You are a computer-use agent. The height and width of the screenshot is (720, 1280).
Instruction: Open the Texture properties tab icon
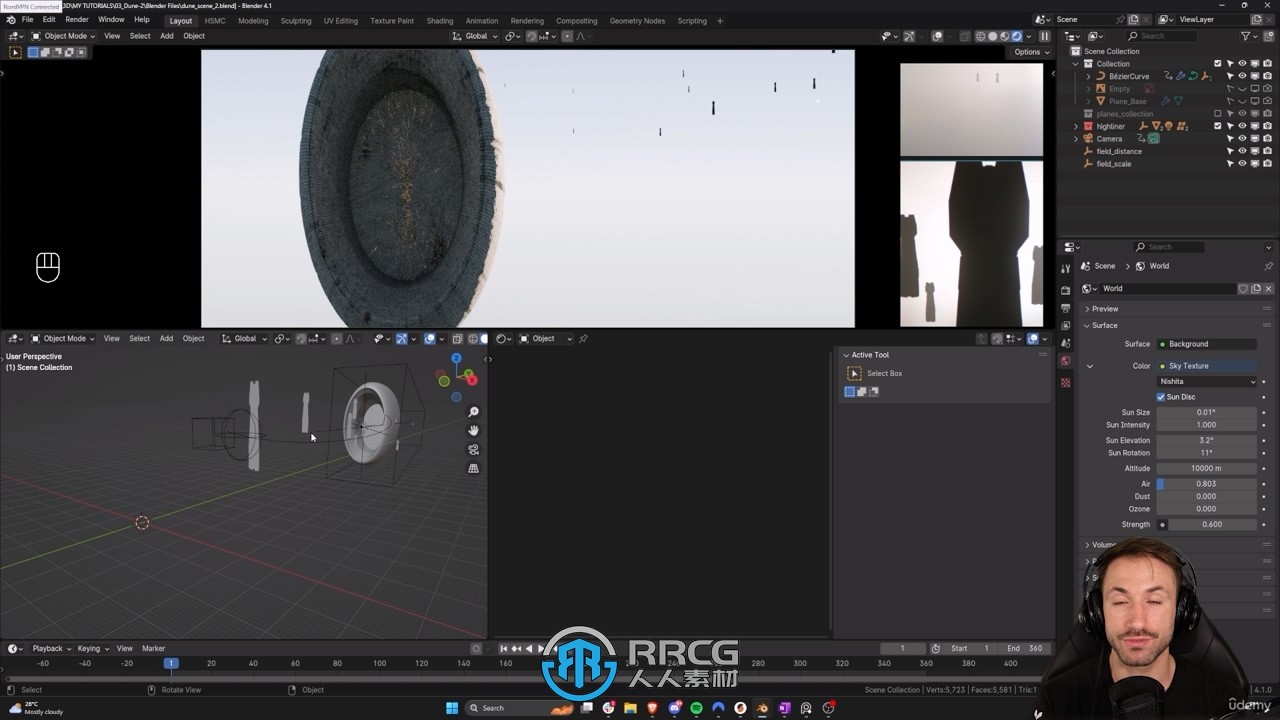coord(1065,383)
